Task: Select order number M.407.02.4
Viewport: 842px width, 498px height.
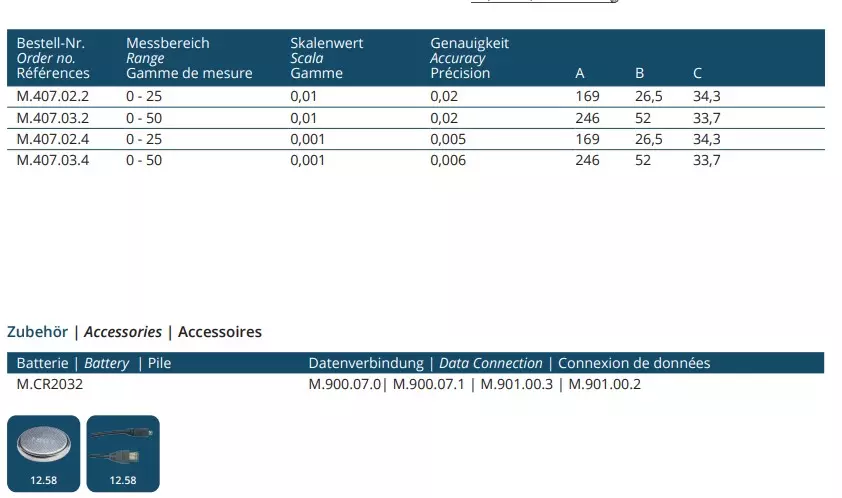Action: (53, 139)
